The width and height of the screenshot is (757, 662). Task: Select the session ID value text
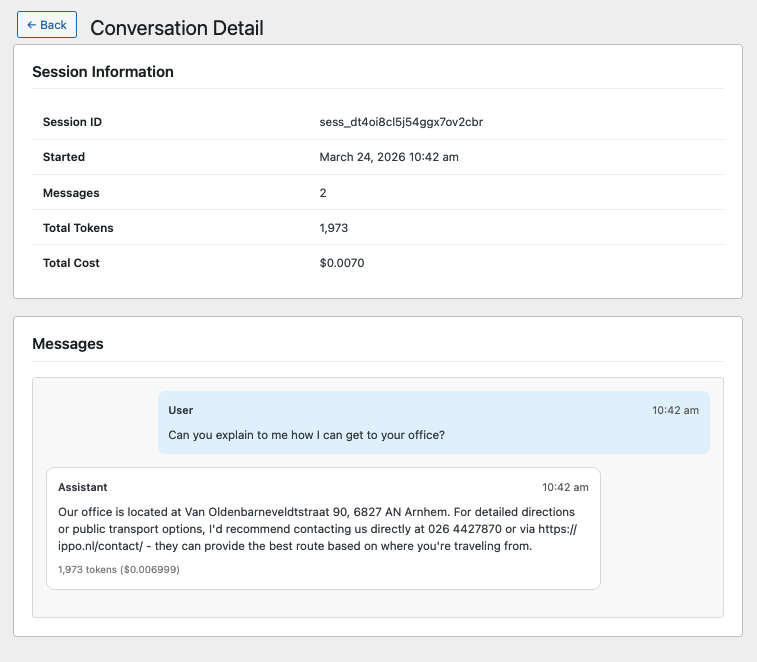pos(401,122)
